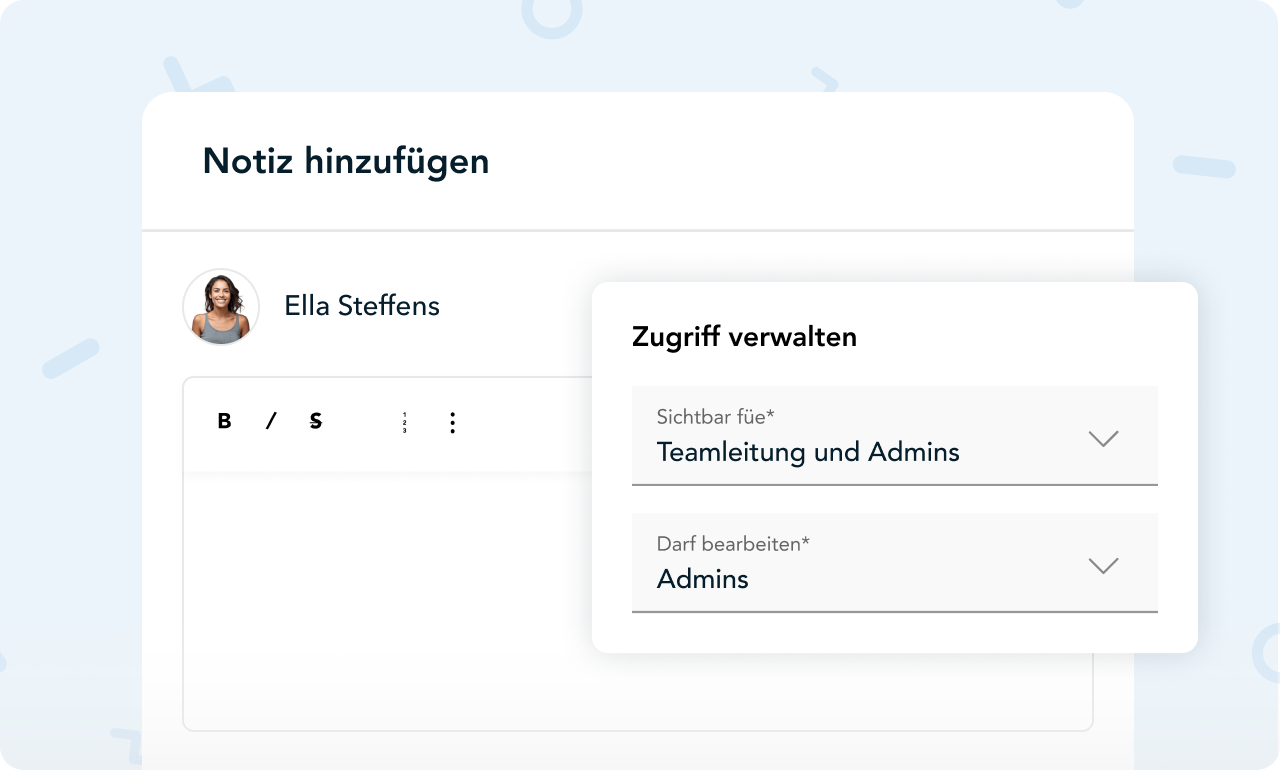The width and height of the screenshot is (1280, 770).
Task: Enable strikethrough text formatting
Action: click(316, 422)
